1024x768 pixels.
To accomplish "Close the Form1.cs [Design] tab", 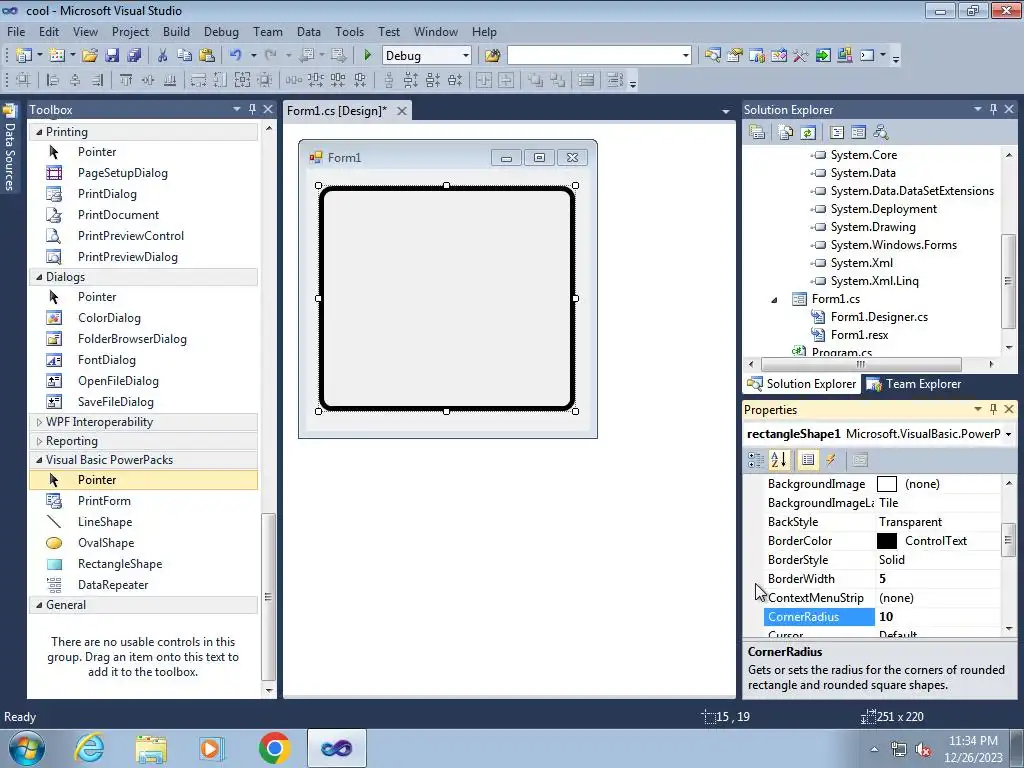I will [x=402, y=110].
